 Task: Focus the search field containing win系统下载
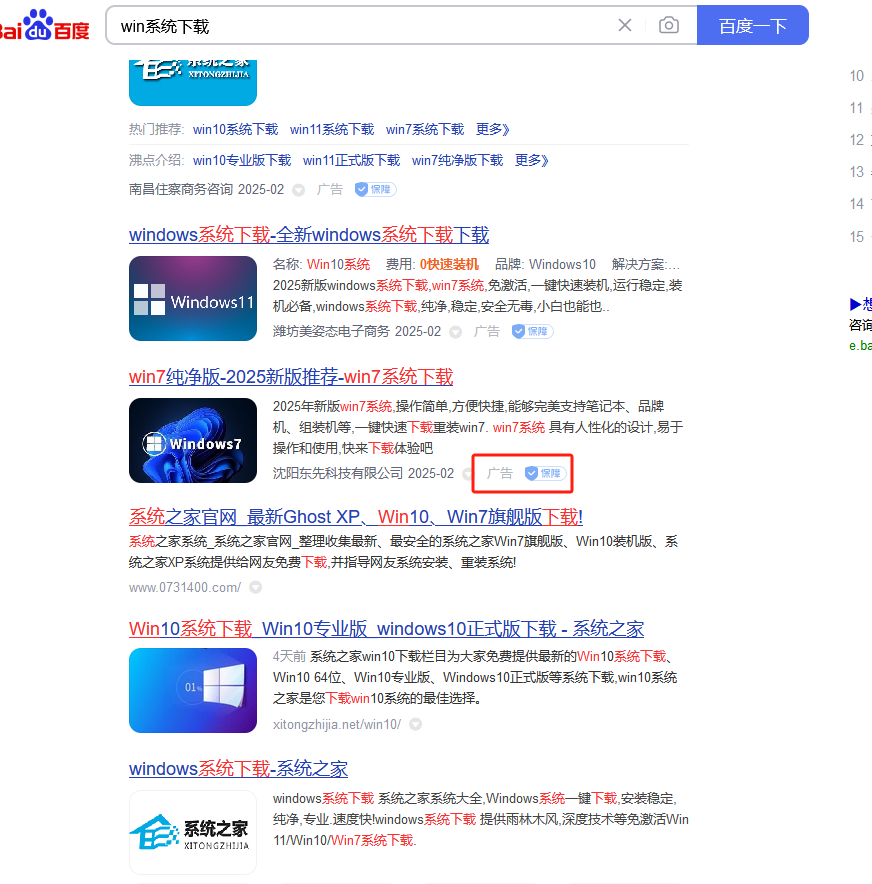[361, 25]
